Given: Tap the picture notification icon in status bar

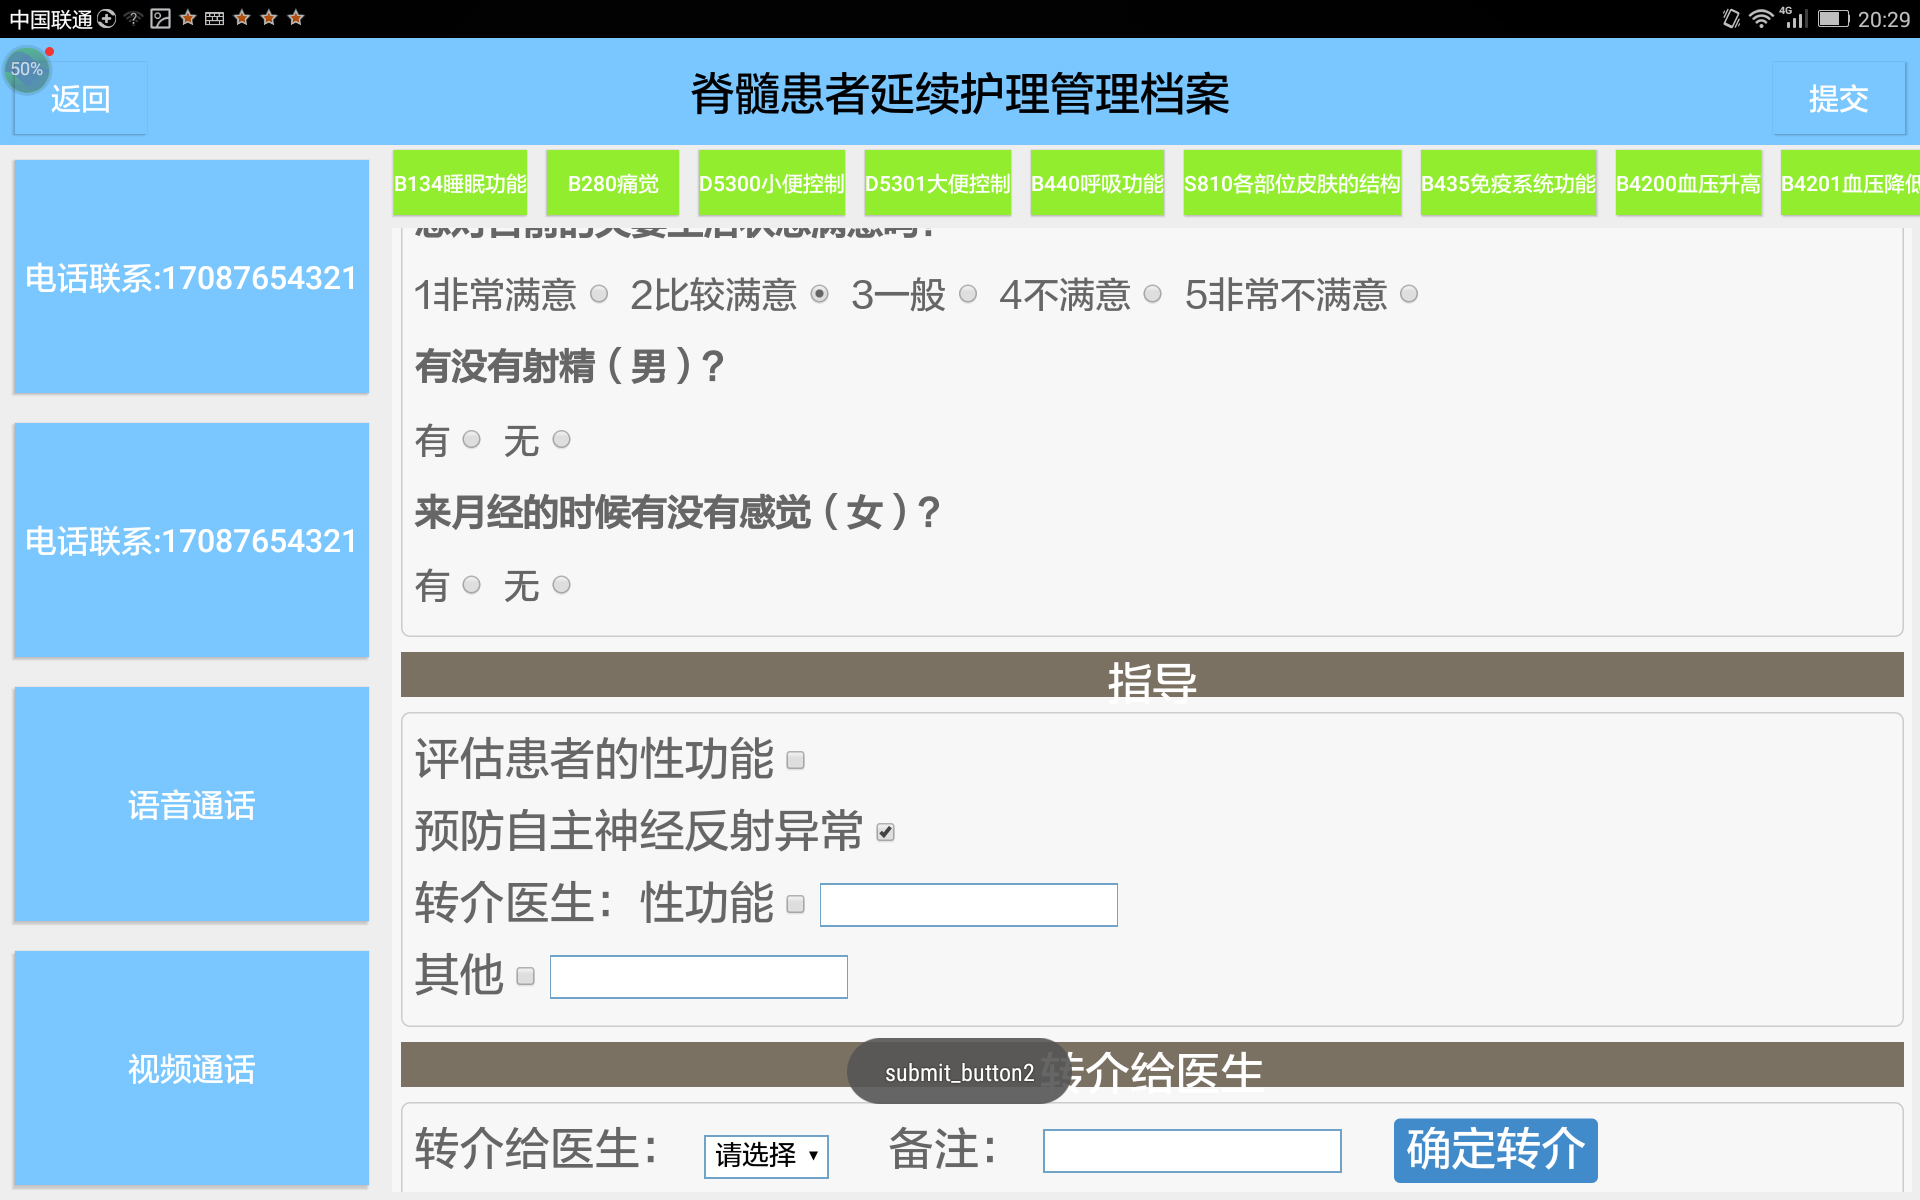Looking at the screenshot, I should pyautogui.click(x=161, y=19).
